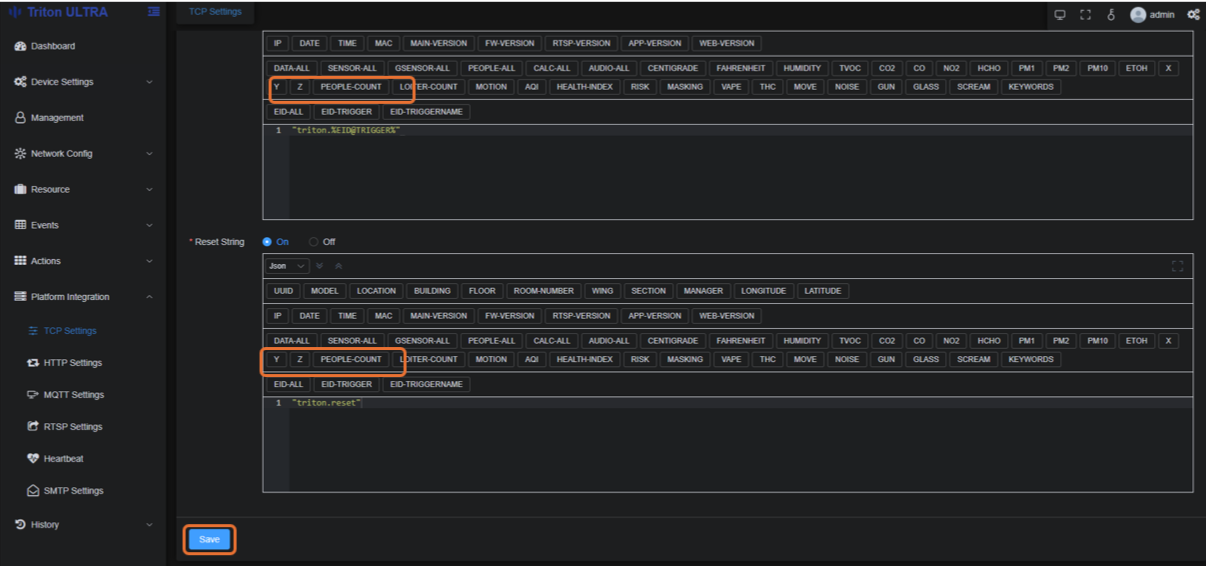Click double-chevron down icon beside Json selector

tap(320, 266)
